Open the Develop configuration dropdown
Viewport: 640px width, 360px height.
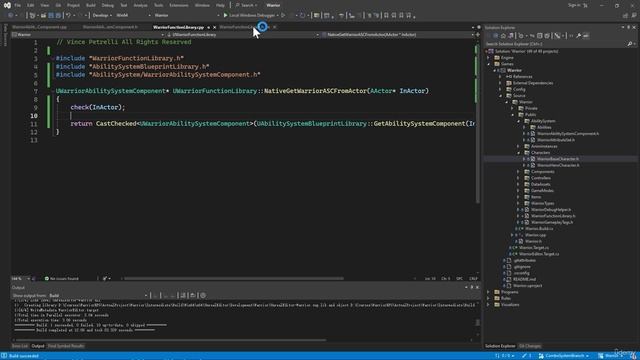pyautogui.click(x=102, y=15)
